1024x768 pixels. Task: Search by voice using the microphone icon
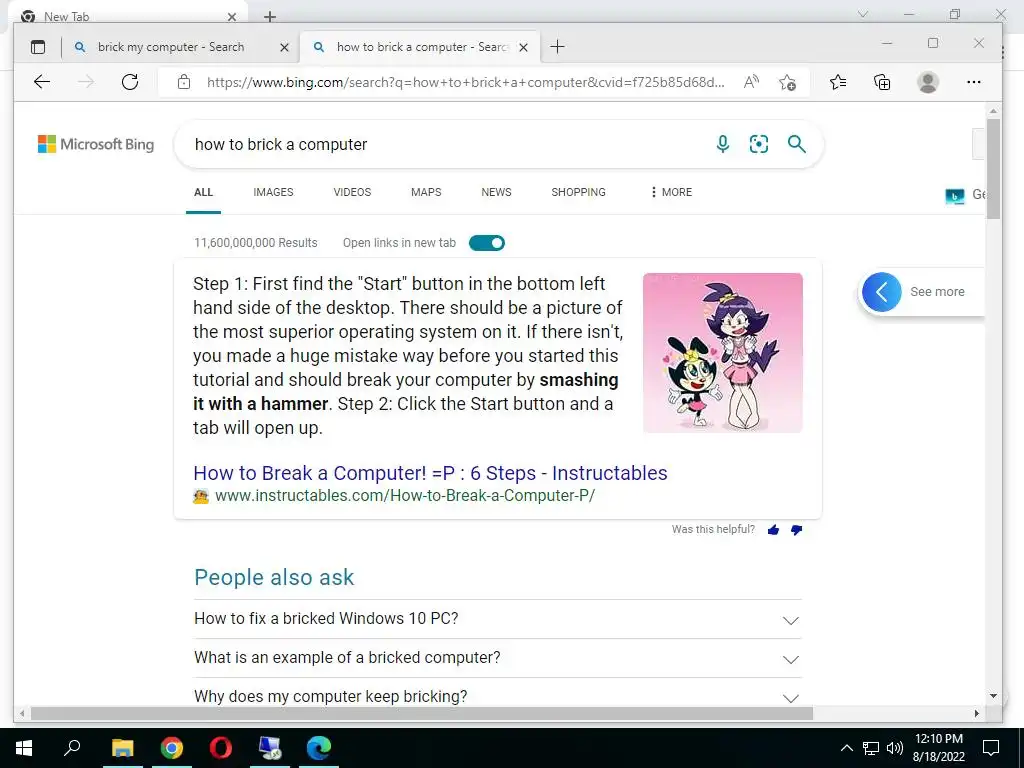[x=723, y=144]
